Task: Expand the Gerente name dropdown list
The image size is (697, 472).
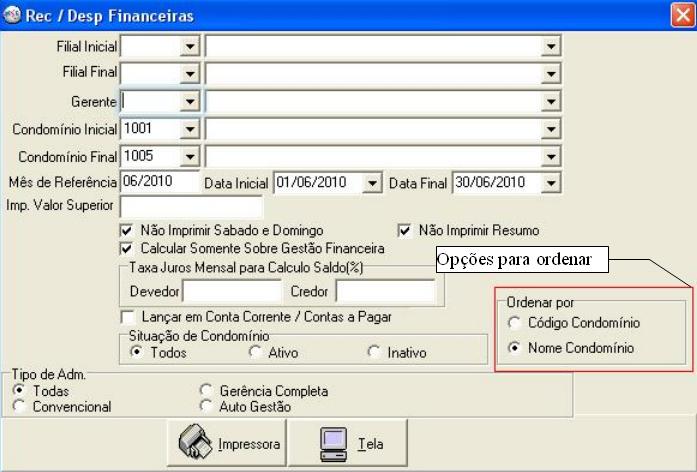Action: point(550,101)
